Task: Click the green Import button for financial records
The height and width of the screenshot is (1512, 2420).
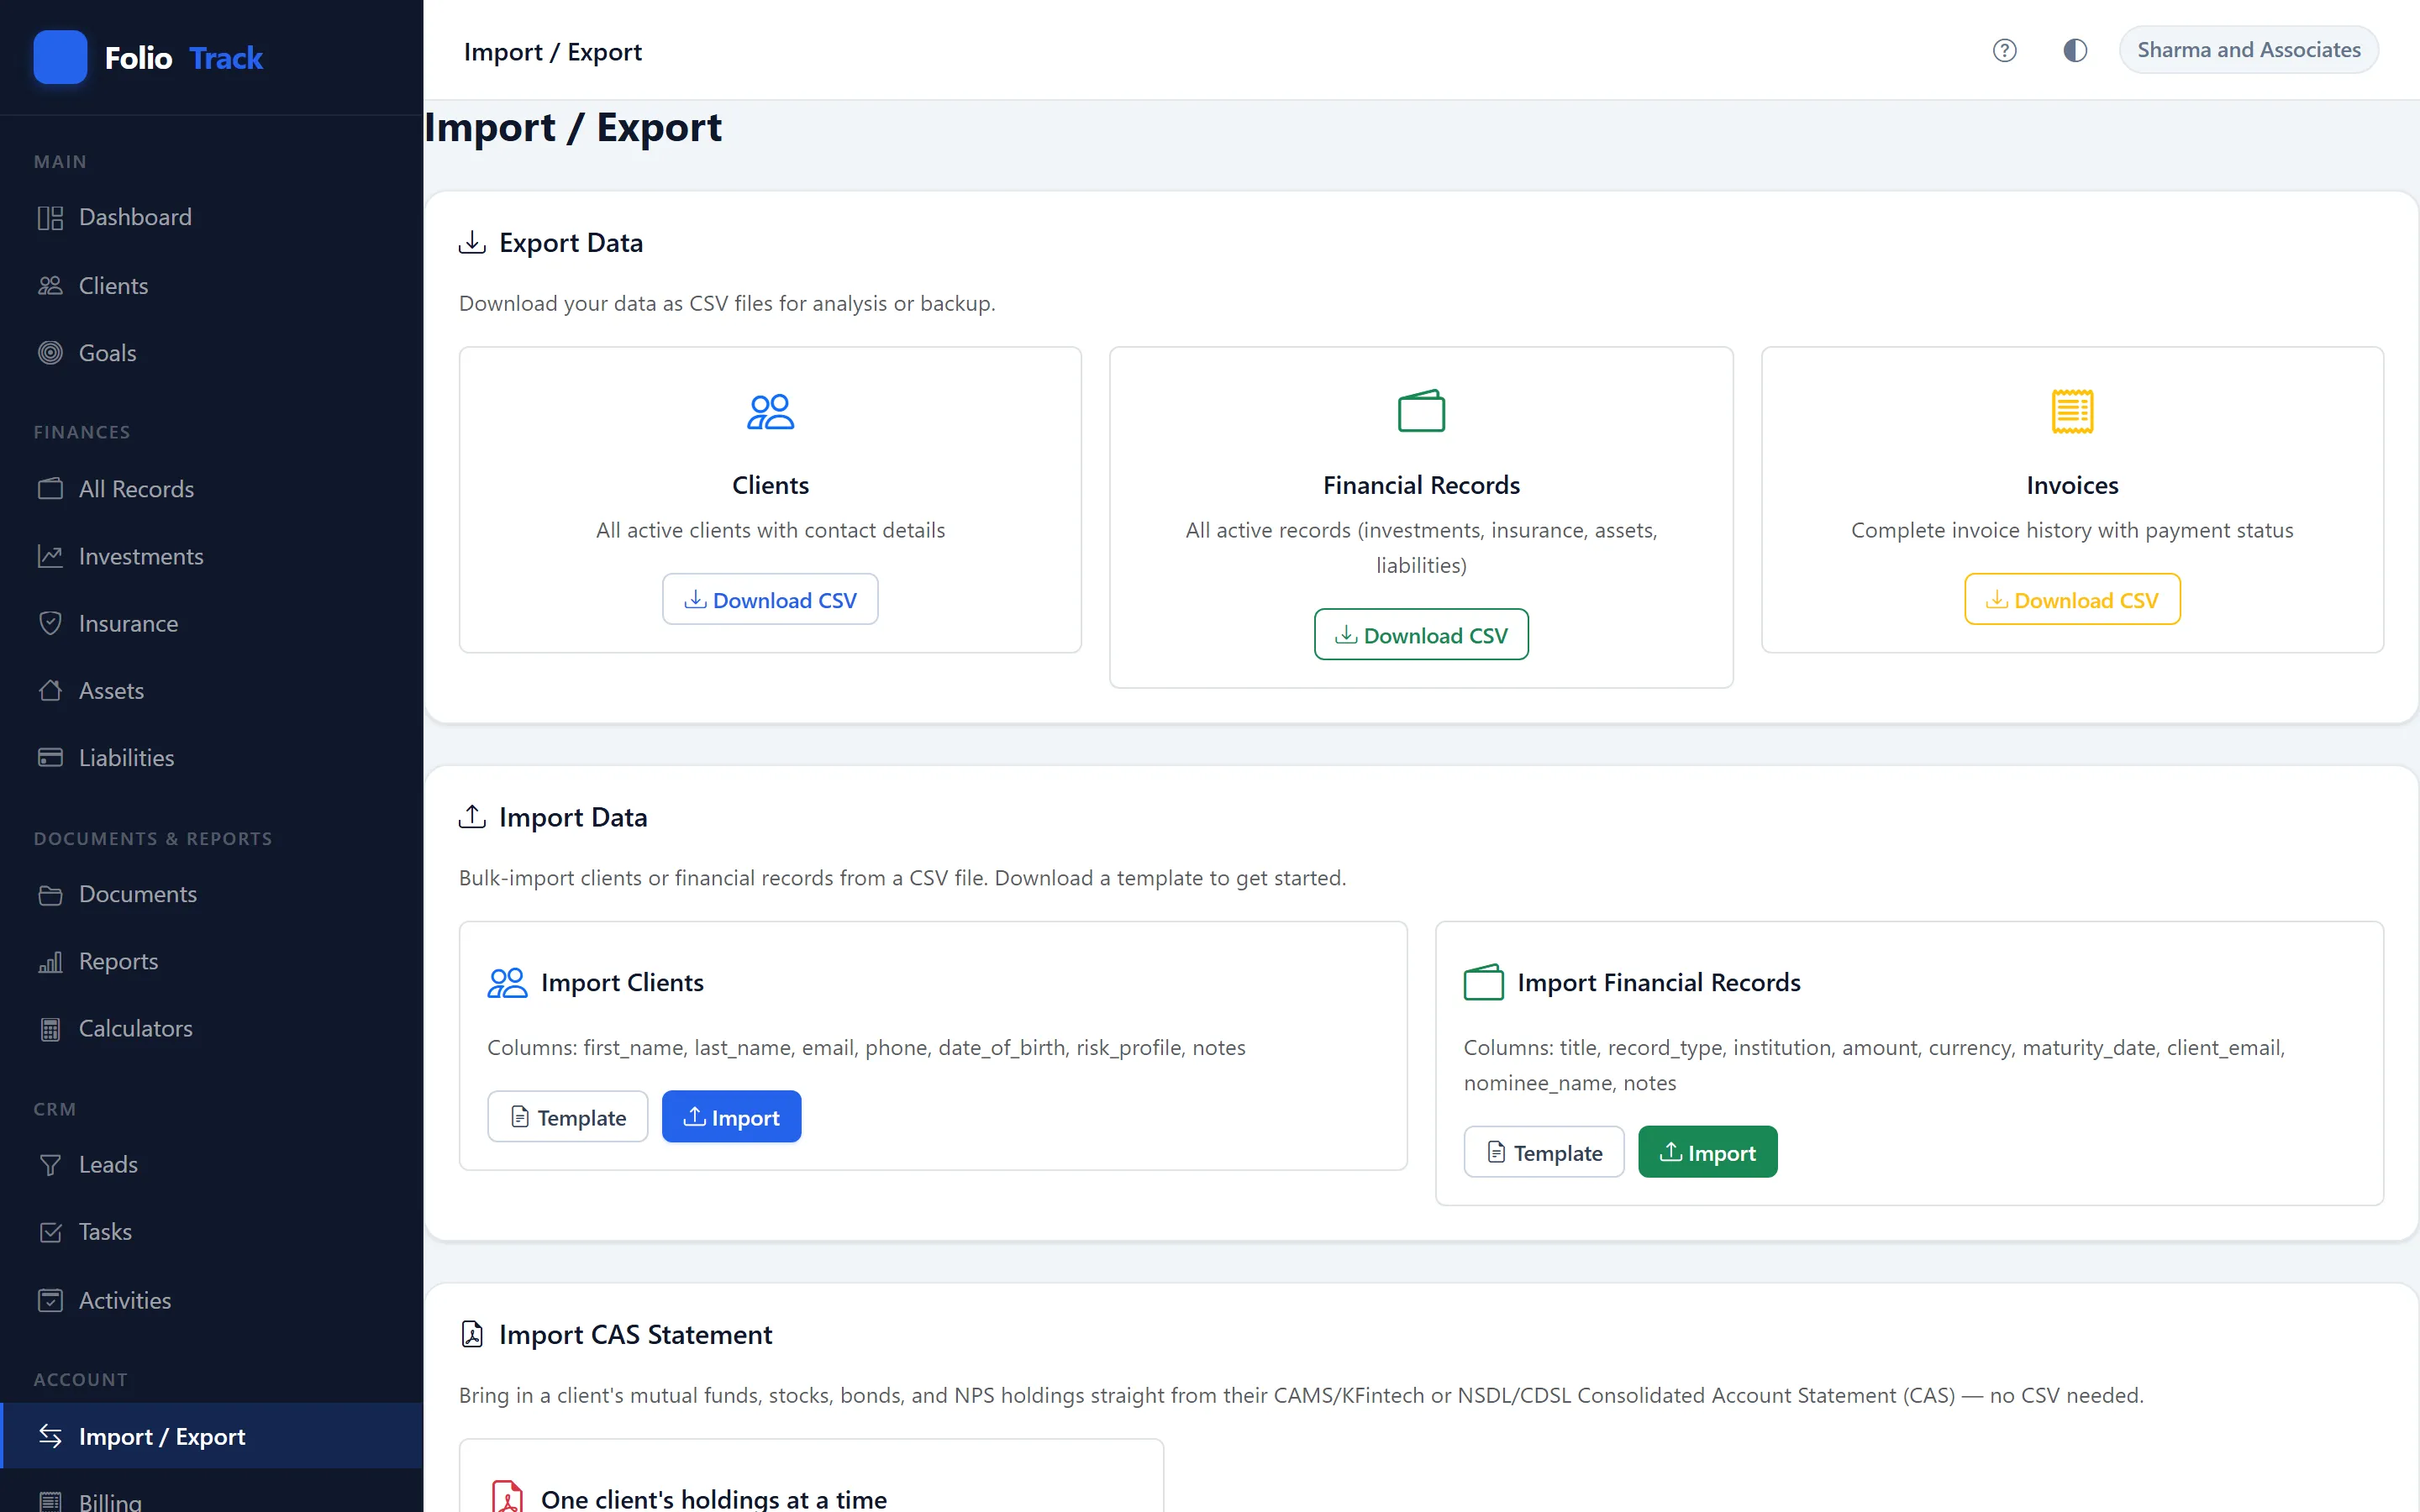Action: (x=1708, y=1152)
